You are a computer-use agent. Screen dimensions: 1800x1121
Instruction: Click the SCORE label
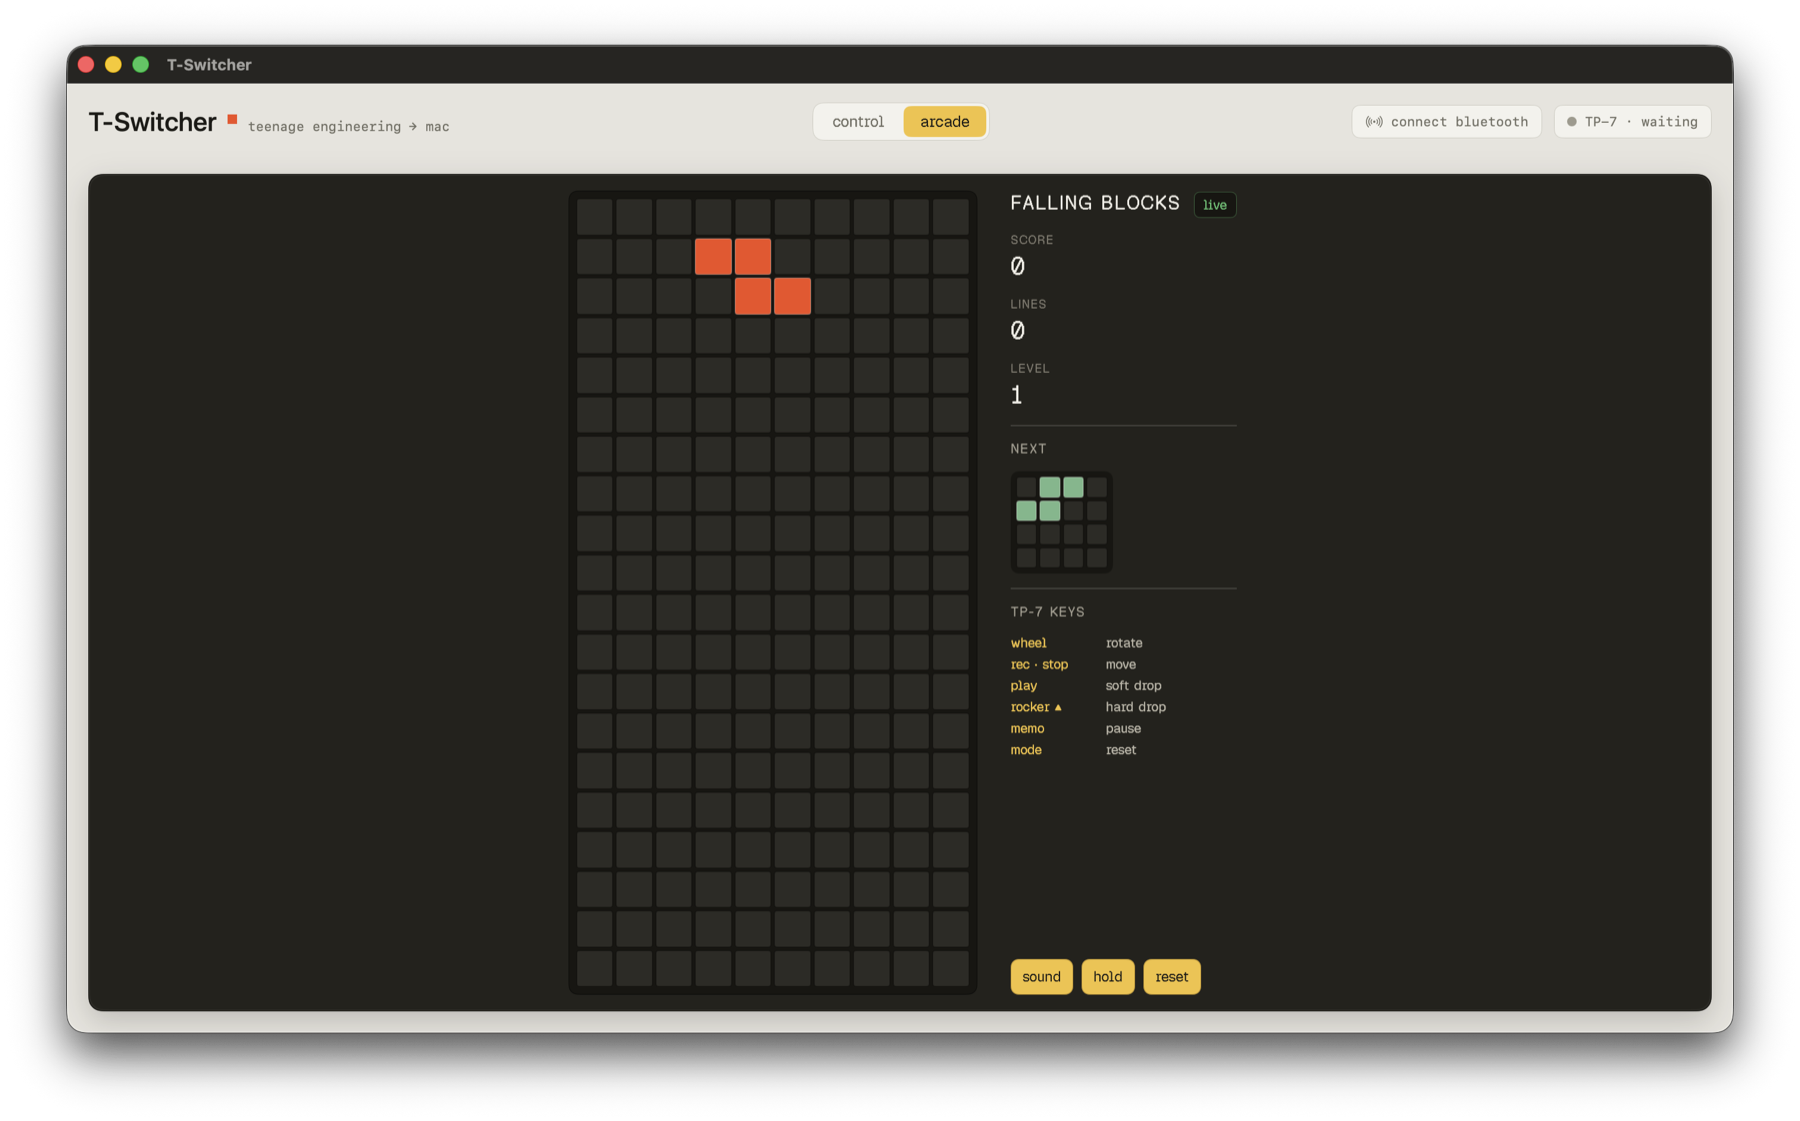(x=1031, y=240)
